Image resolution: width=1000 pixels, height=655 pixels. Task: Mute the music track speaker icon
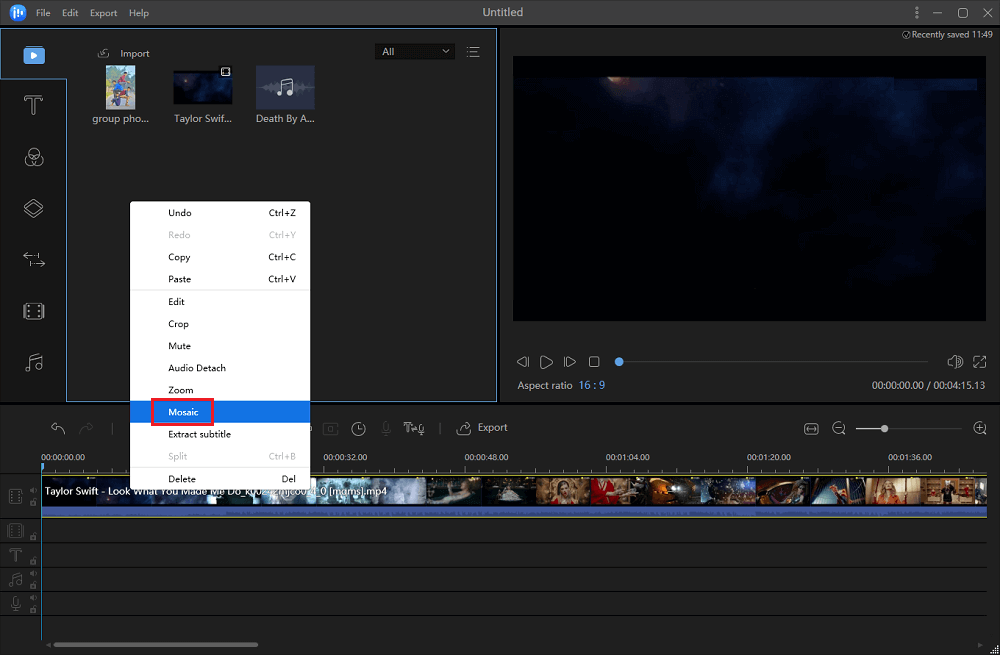pyautogui.click(x=33, y=573)
